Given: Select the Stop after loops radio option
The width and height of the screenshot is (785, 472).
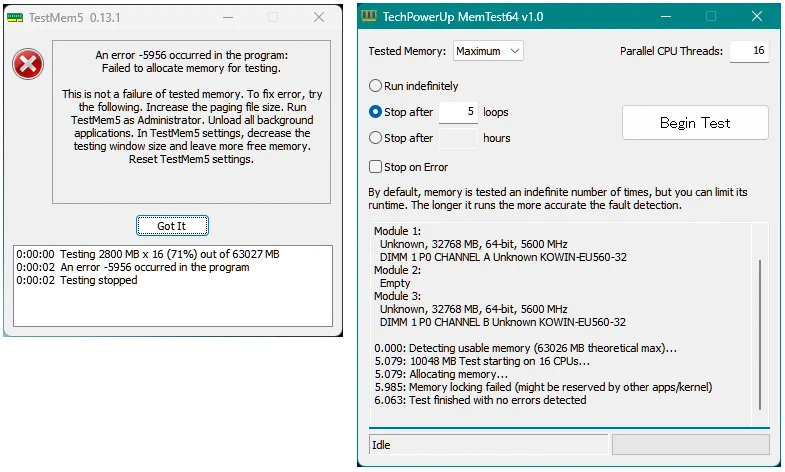Looking at the screenshot, I should point(375,112).
